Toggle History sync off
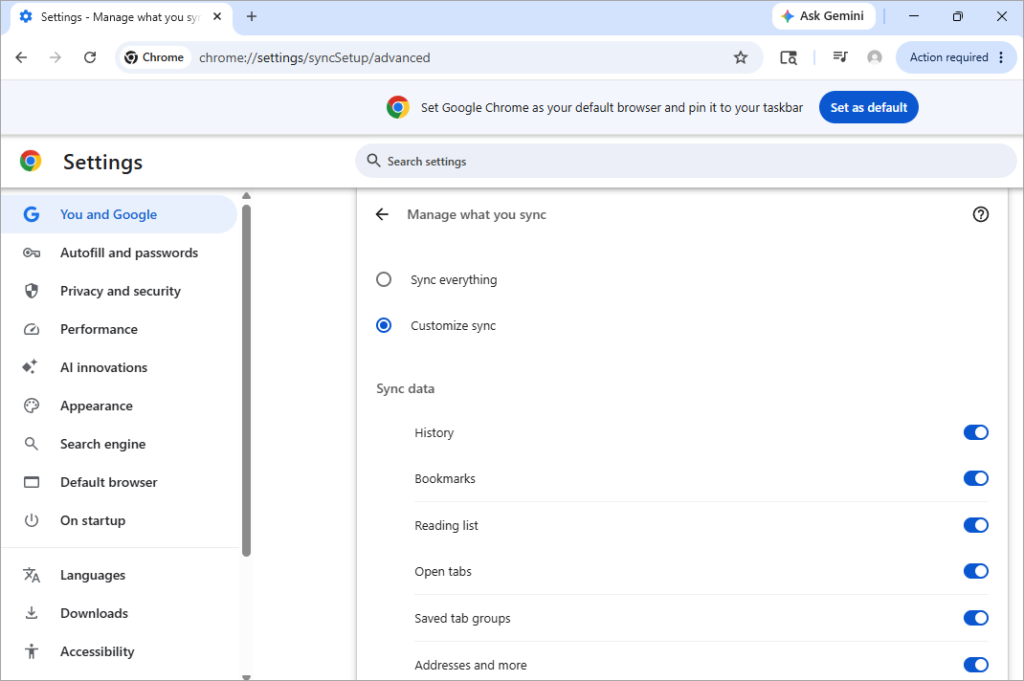Image resolution: width=1024 pixels, height=681 pixels. click(976, 432)
